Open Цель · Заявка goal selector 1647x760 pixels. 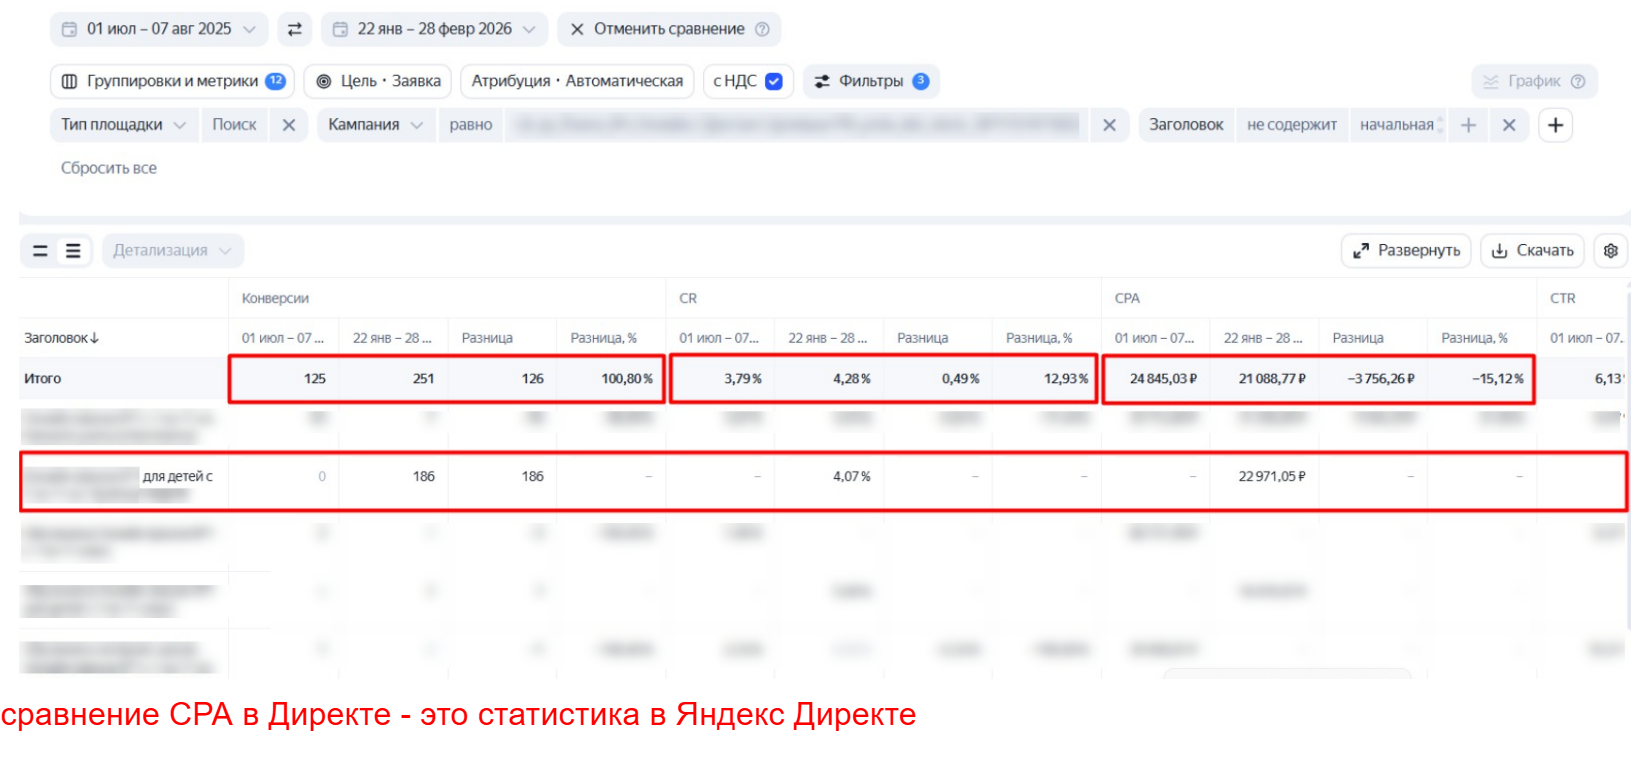[379, 81]
